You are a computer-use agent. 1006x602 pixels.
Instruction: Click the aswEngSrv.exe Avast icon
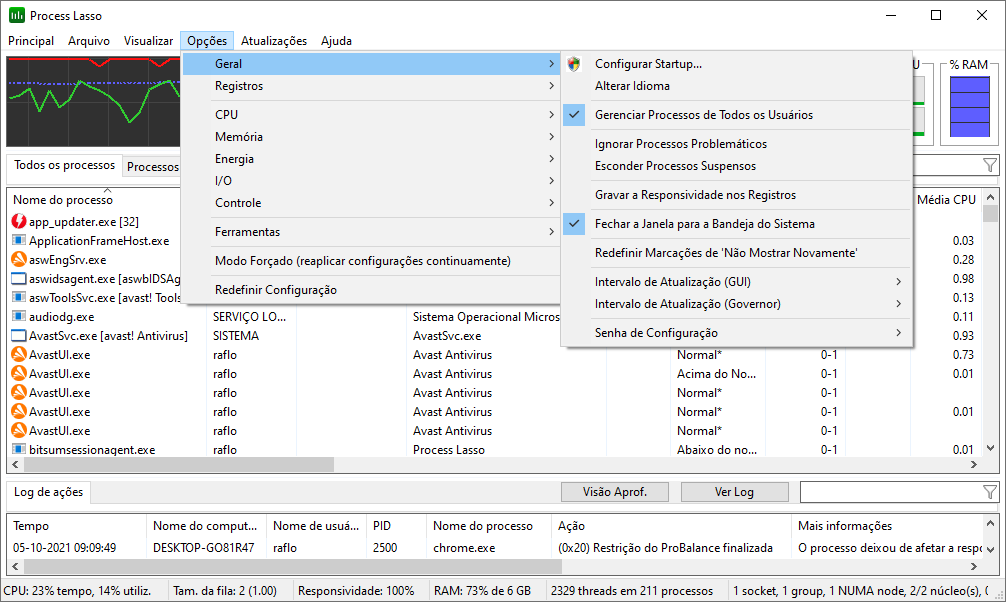click(x=19, y=260)
